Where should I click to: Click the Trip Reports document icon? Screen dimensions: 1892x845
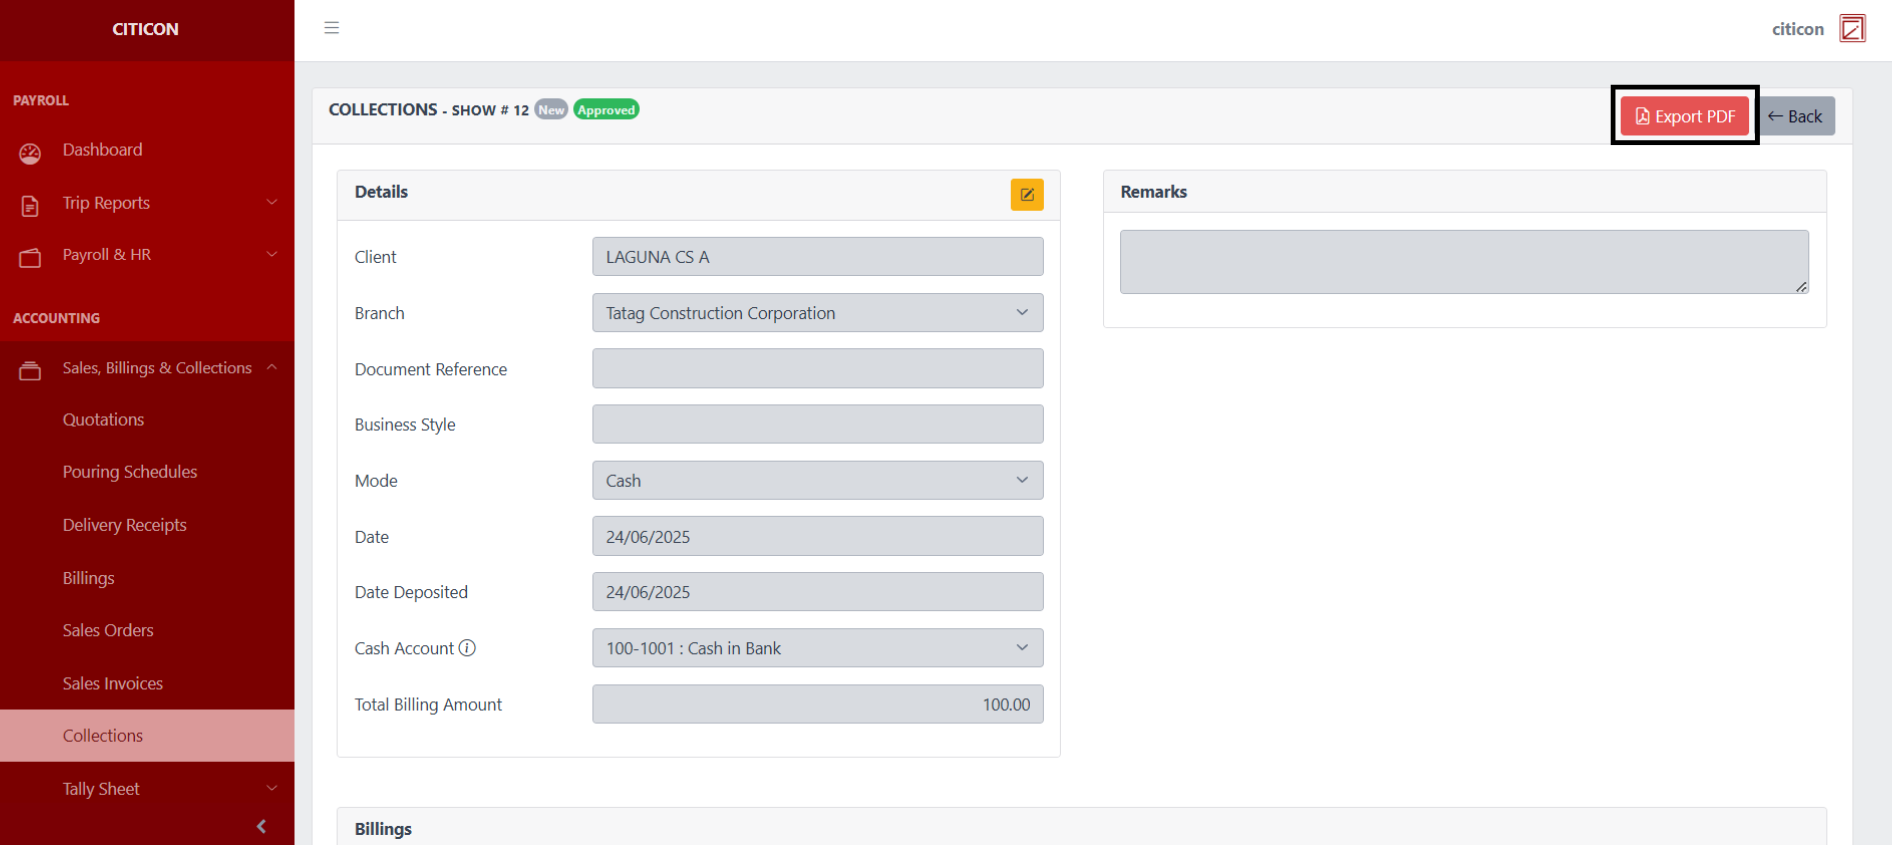30,205
